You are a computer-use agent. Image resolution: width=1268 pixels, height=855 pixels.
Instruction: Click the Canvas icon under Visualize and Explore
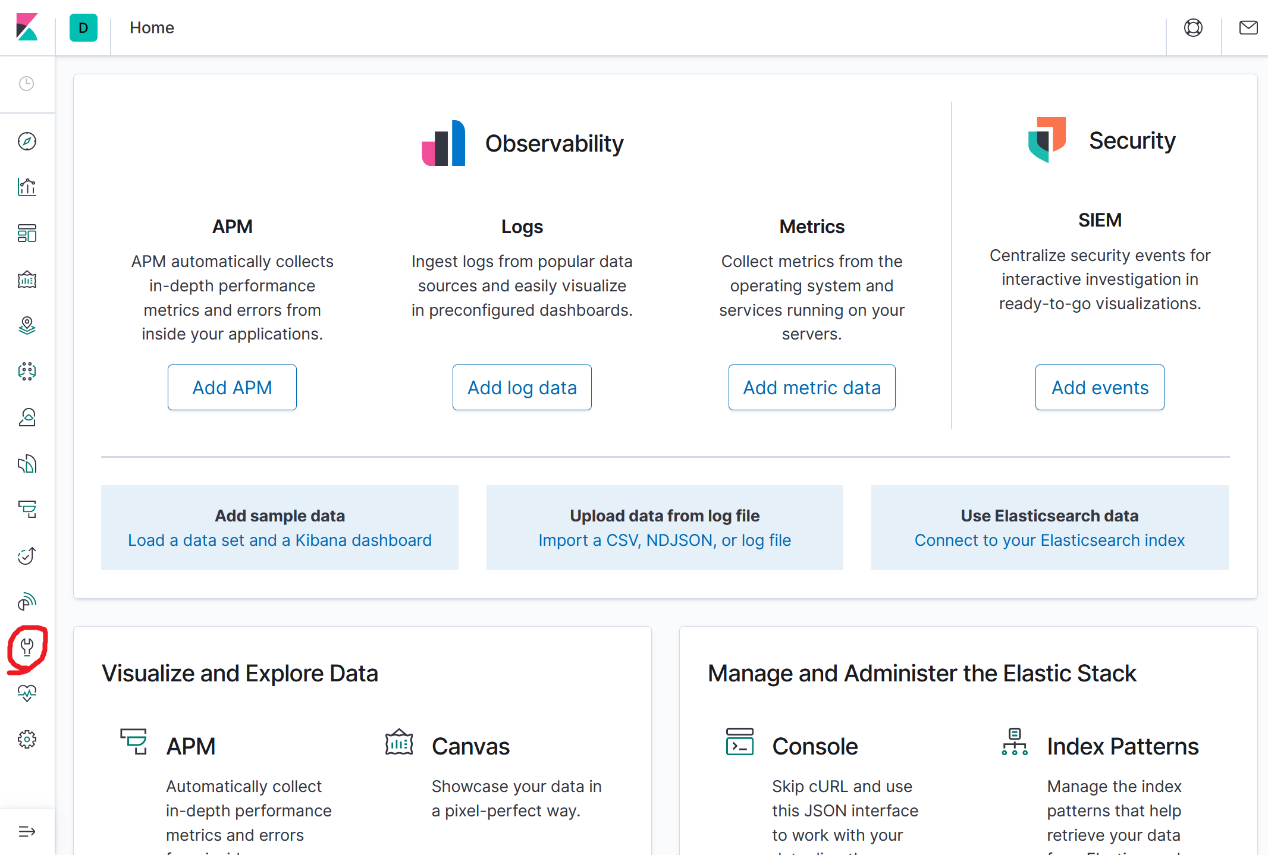point(399,742)
